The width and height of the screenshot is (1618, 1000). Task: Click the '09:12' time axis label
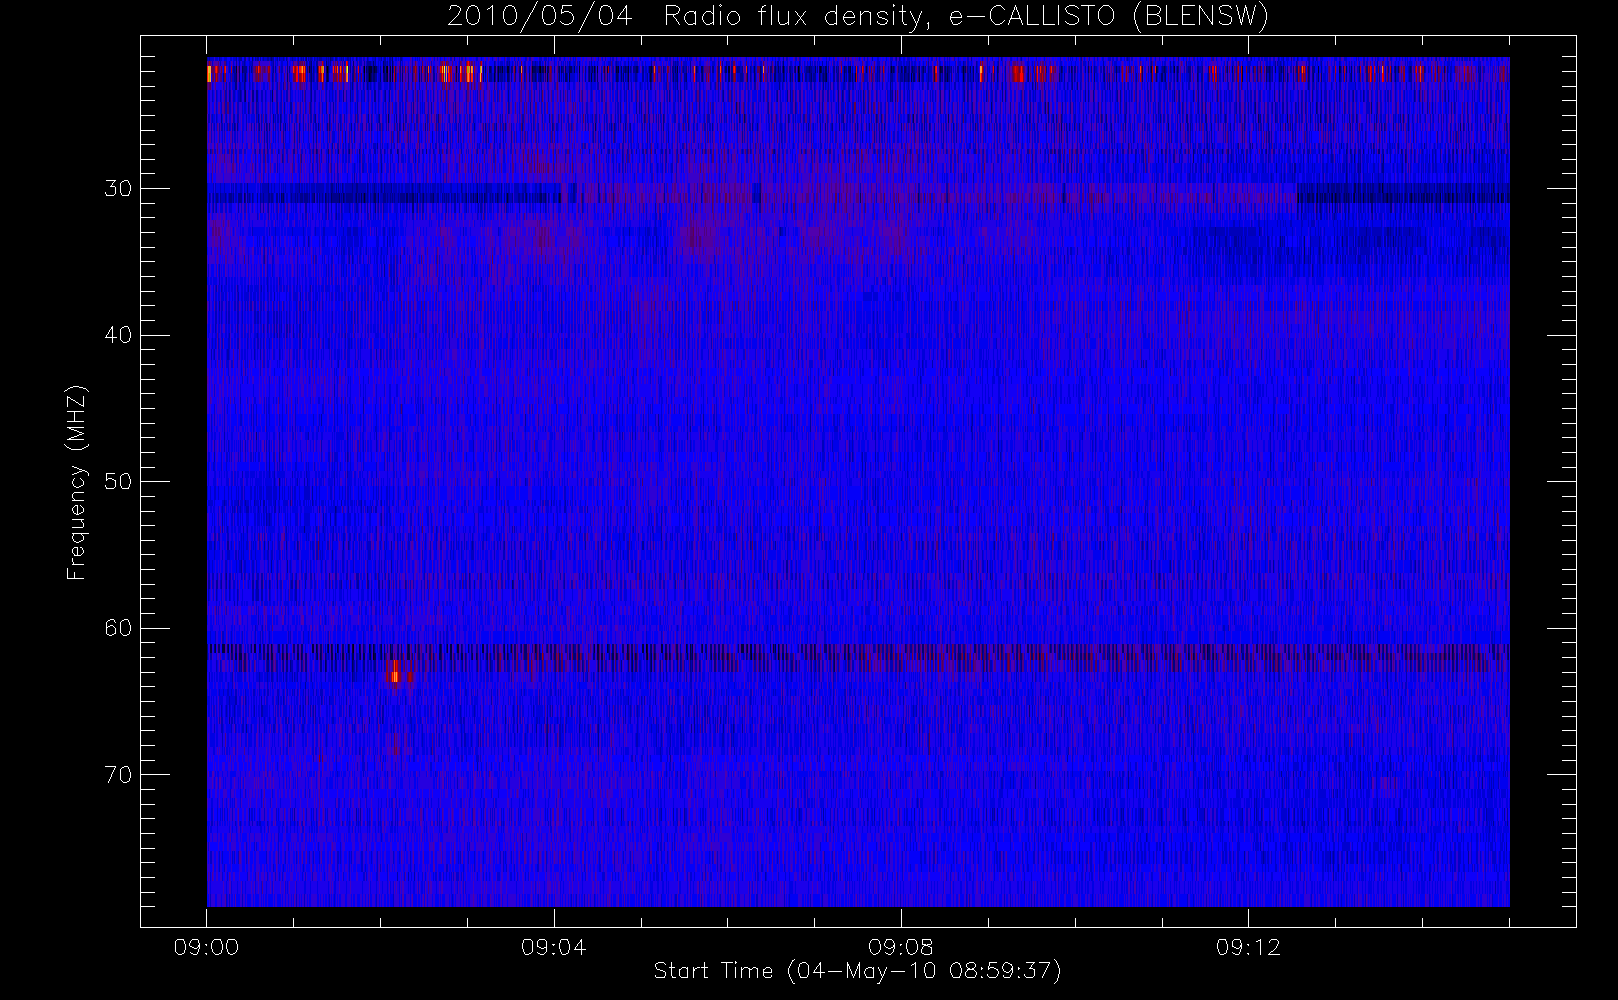(x=1248, y=947)
